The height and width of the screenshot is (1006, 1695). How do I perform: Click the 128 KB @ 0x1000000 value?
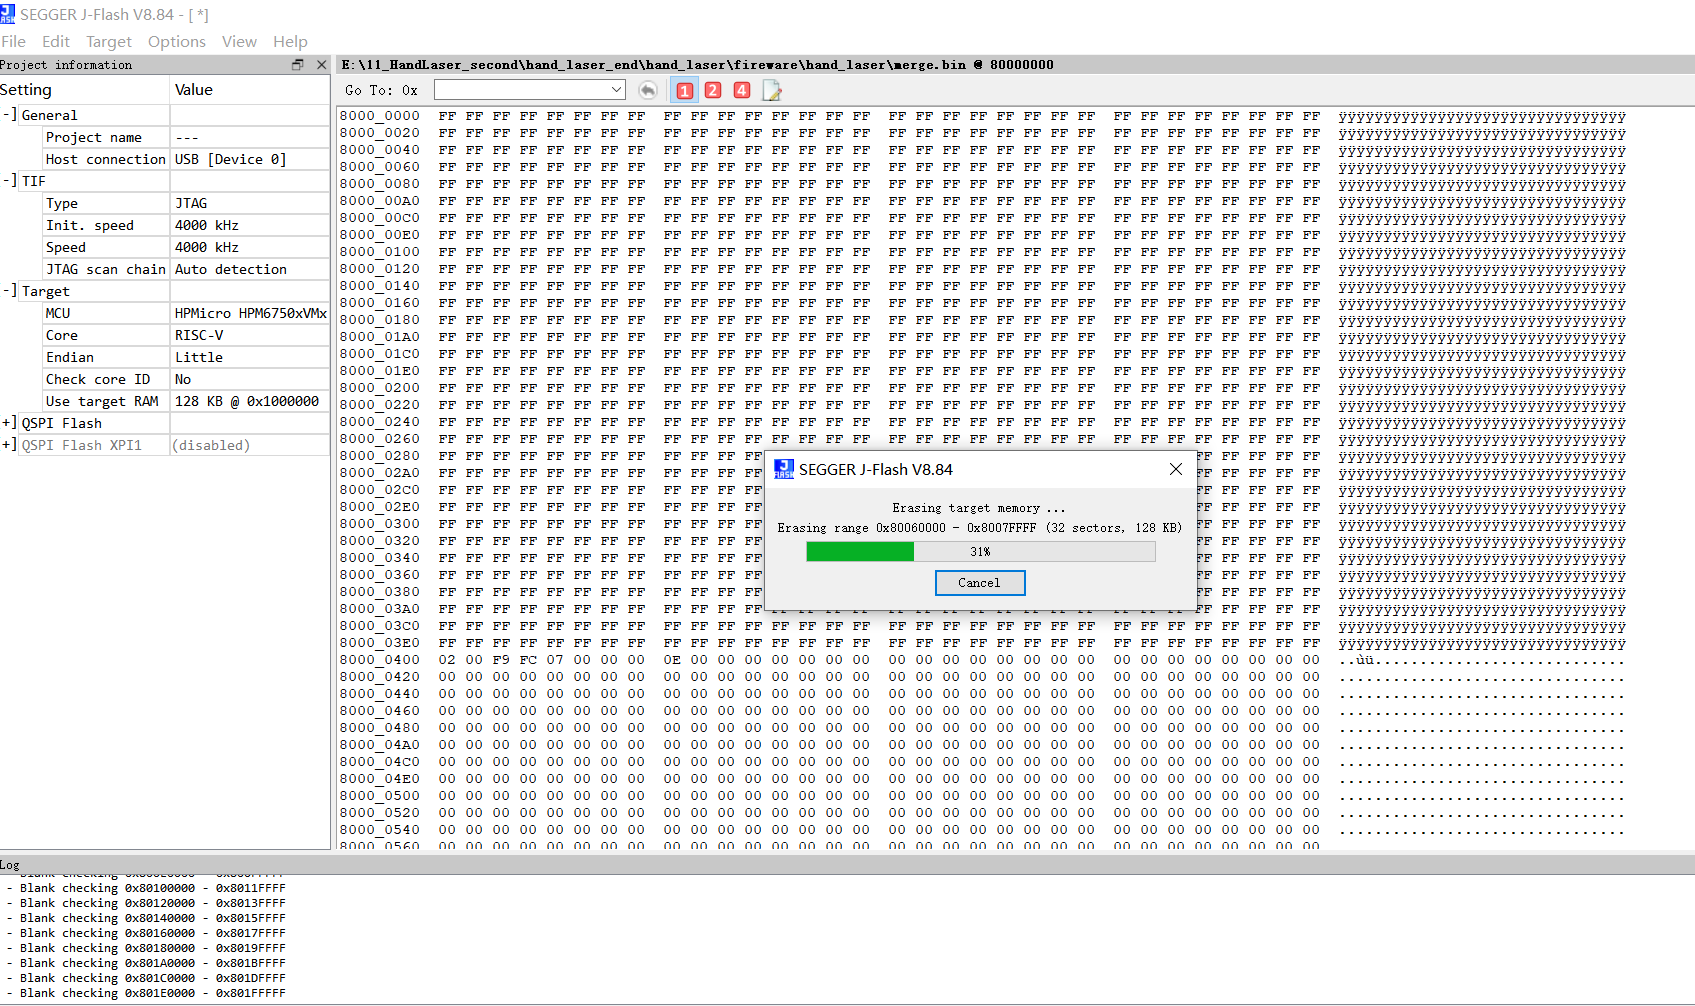click(247, 401)
